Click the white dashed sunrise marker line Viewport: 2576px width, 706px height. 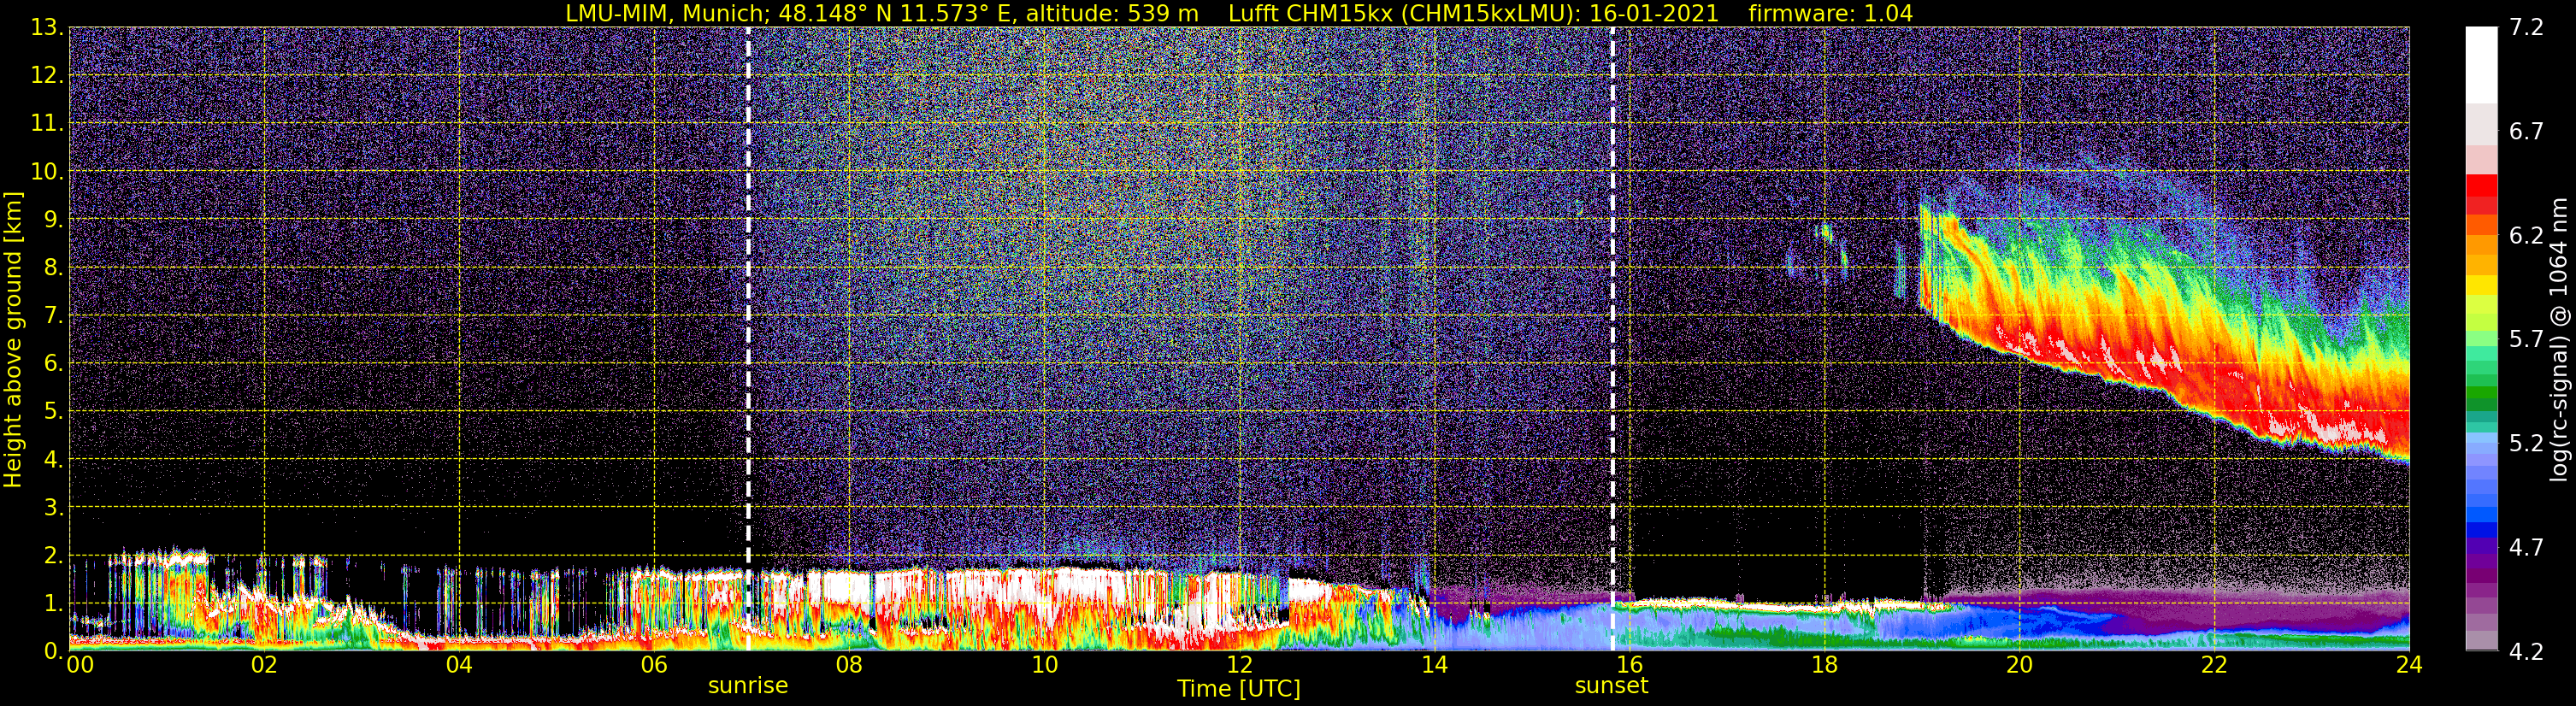[x=748, y=339]
